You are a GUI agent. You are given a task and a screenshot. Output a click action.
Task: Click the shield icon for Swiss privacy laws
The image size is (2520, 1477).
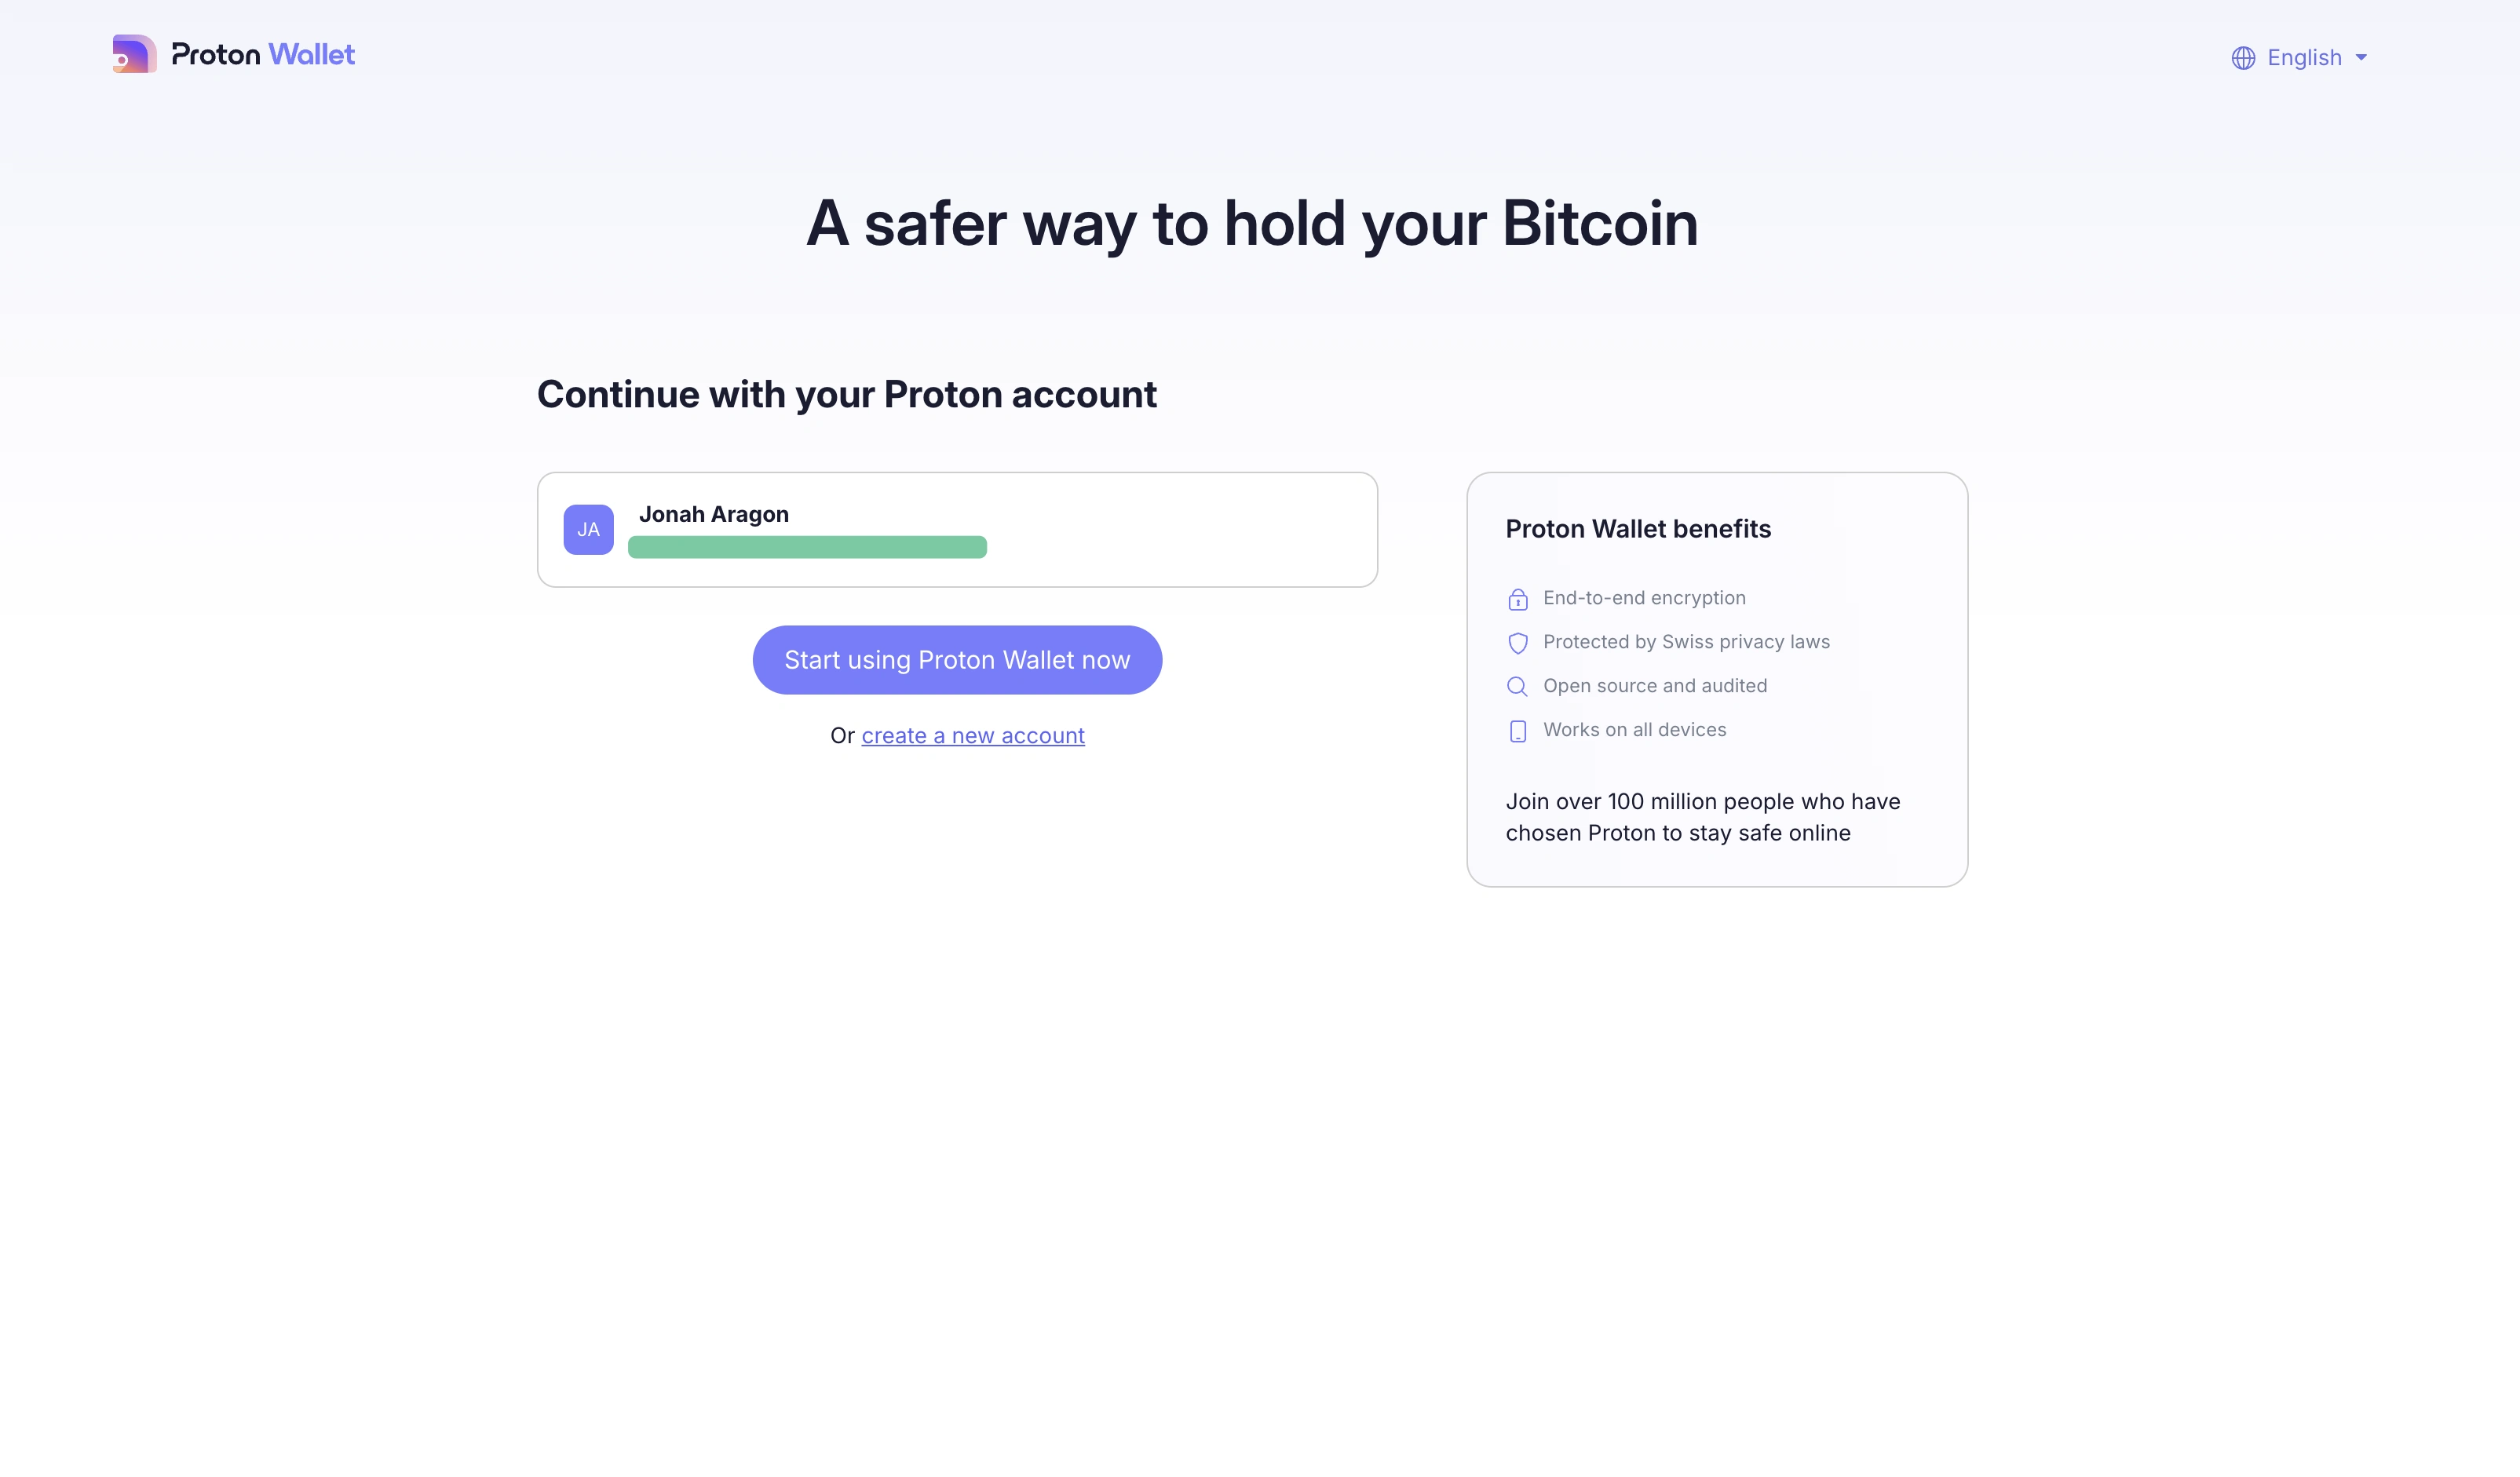[x=1518, y=643]
